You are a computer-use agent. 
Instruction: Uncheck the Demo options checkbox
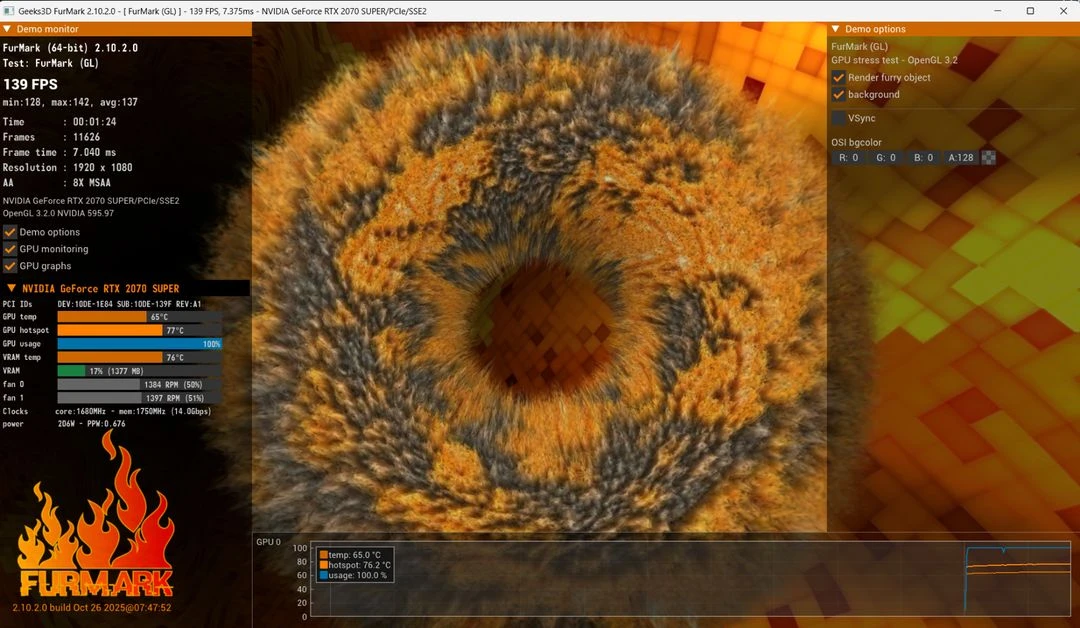pyautogui.click(x=10, y=232)
